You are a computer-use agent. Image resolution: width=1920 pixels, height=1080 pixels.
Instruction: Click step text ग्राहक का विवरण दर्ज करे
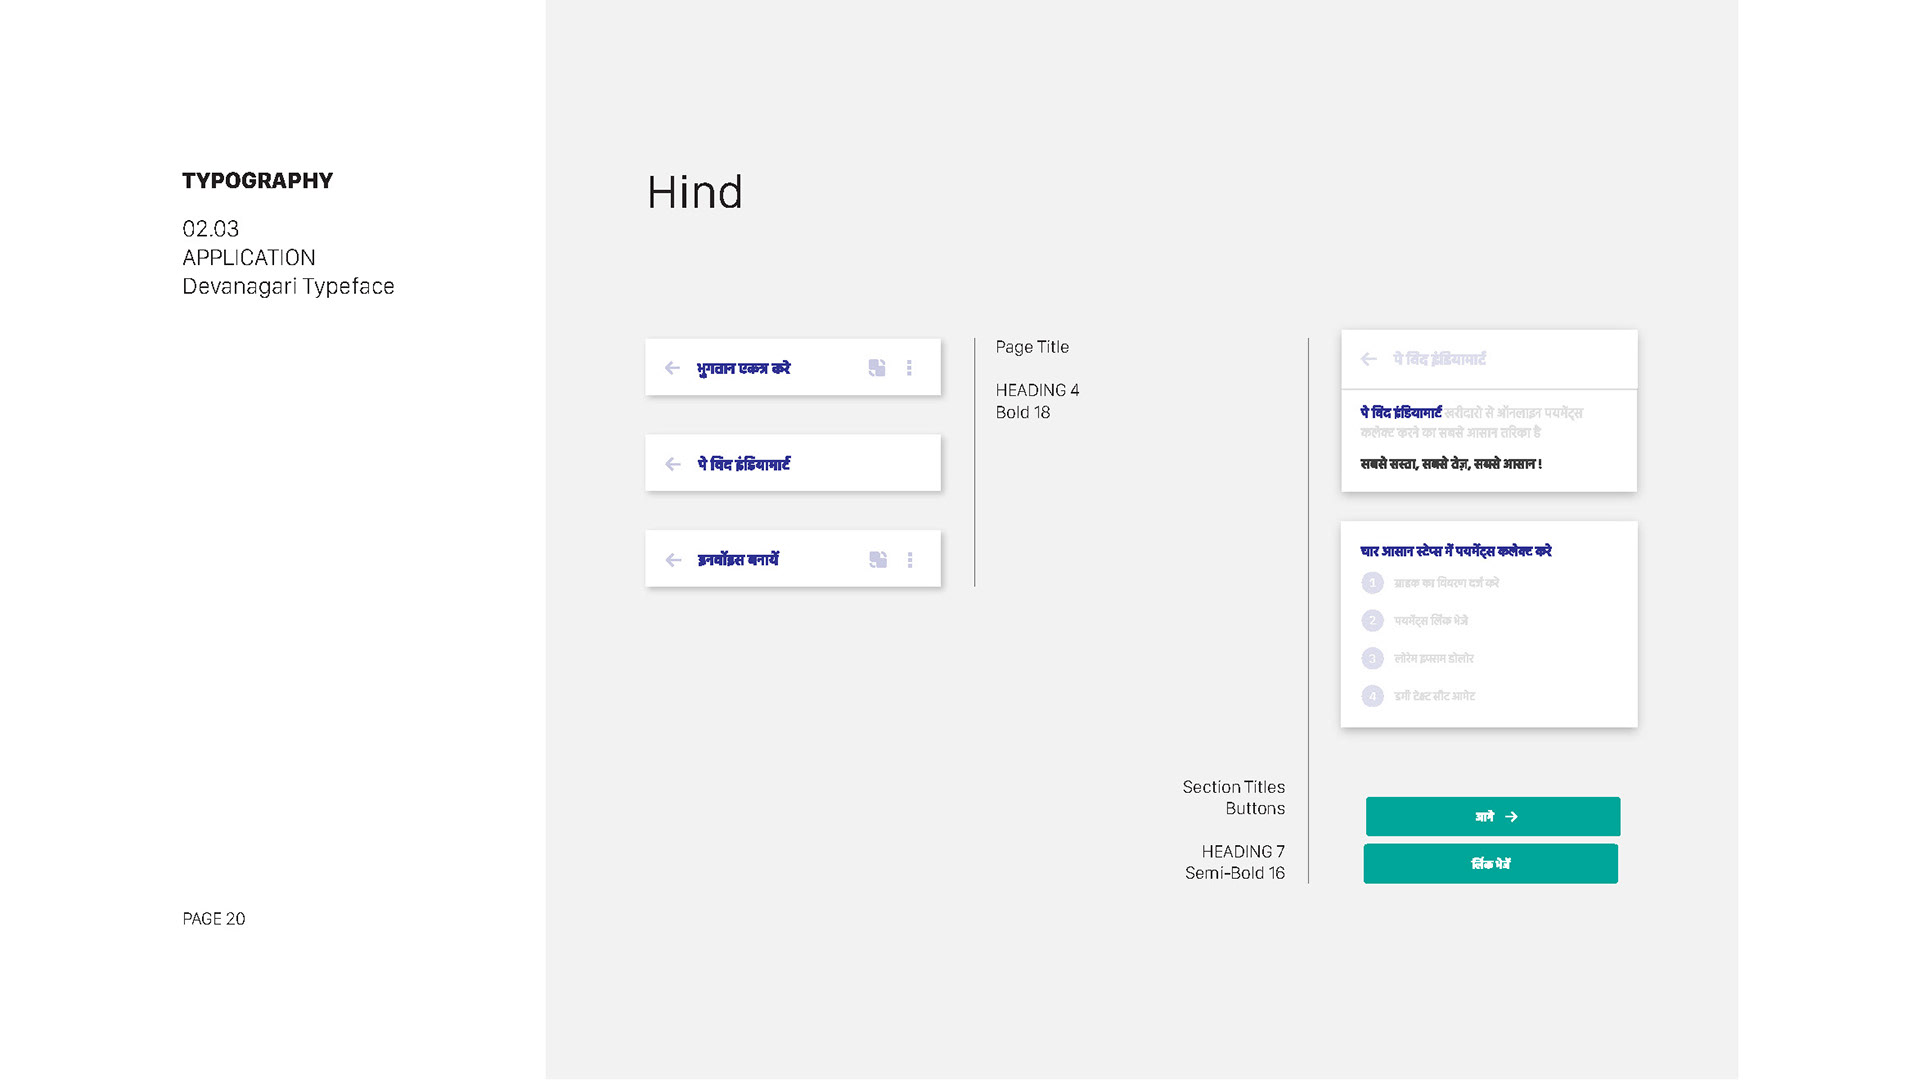1446,583
